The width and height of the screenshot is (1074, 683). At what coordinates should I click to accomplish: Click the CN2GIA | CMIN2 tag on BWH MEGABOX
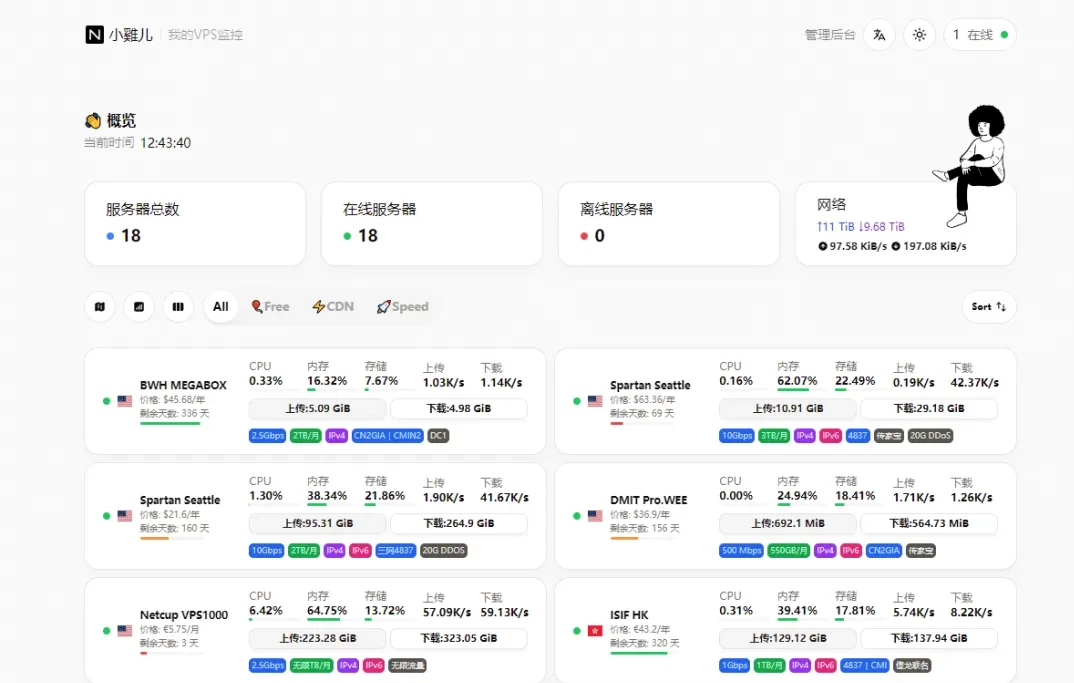[x=388, y=436]
